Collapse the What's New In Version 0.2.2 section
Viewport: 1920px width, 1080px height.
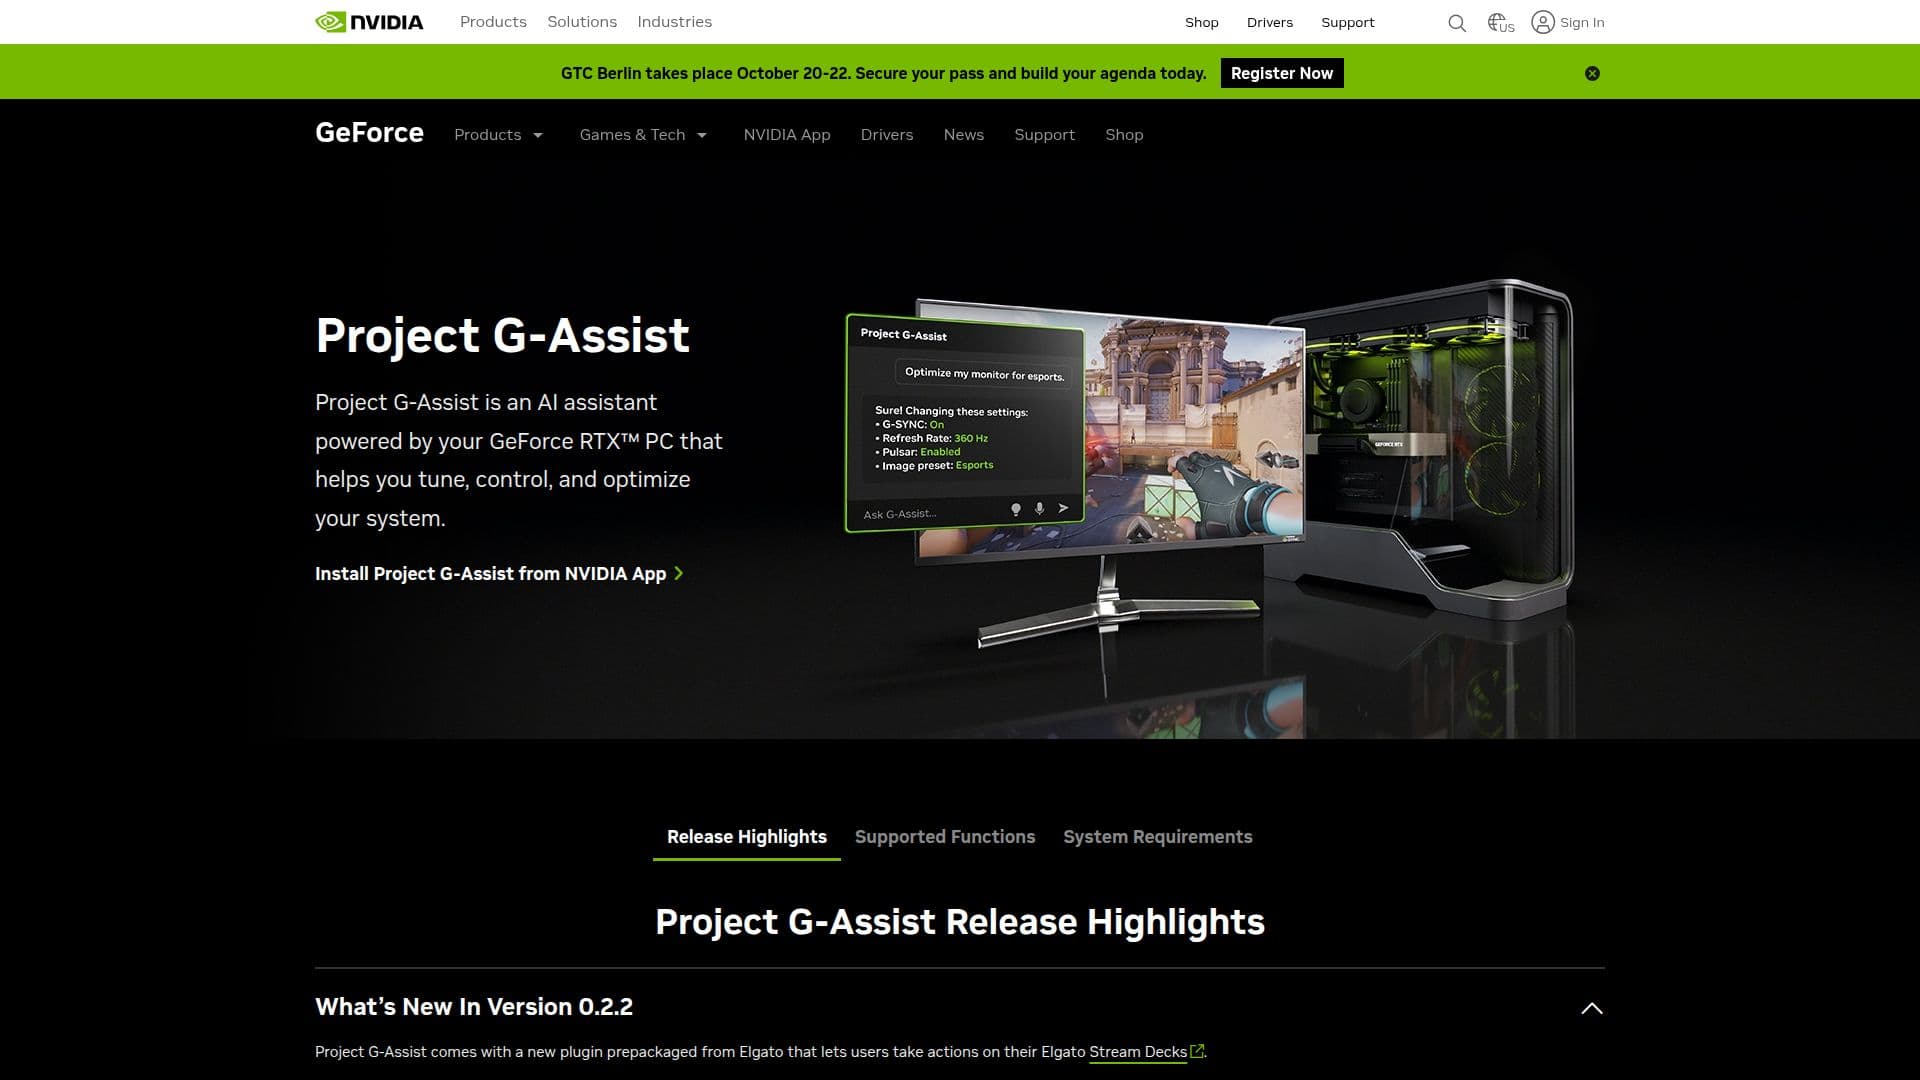pos(1592,1008)
